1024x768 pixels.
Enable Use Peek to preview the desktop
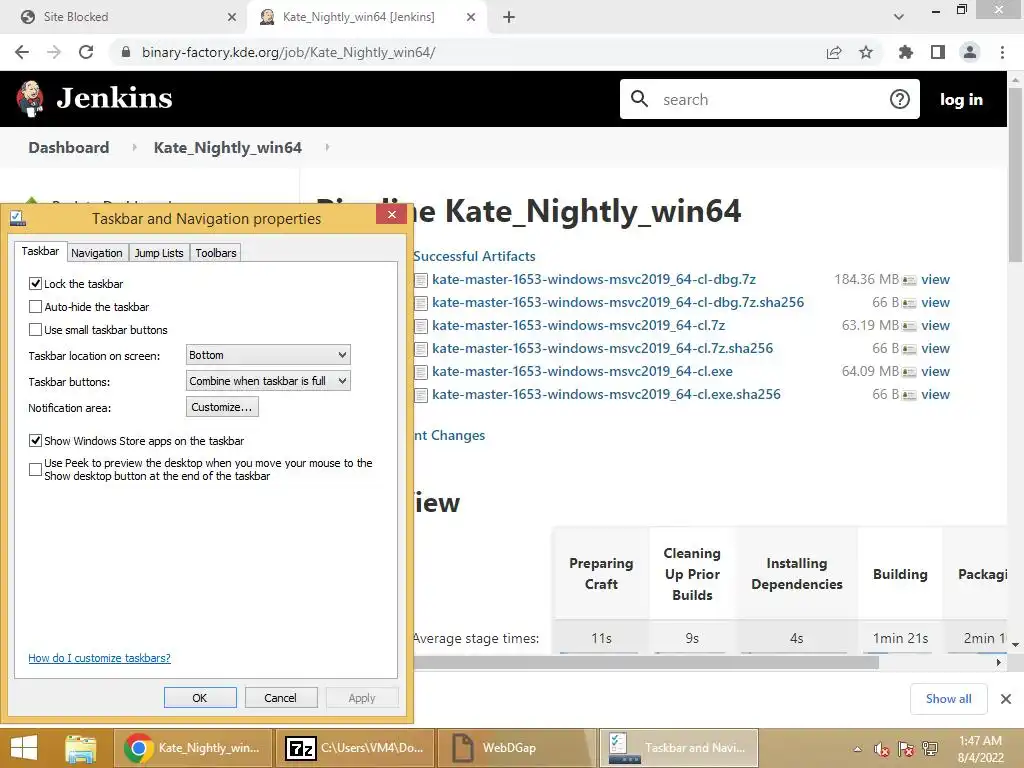click(35, 469)
